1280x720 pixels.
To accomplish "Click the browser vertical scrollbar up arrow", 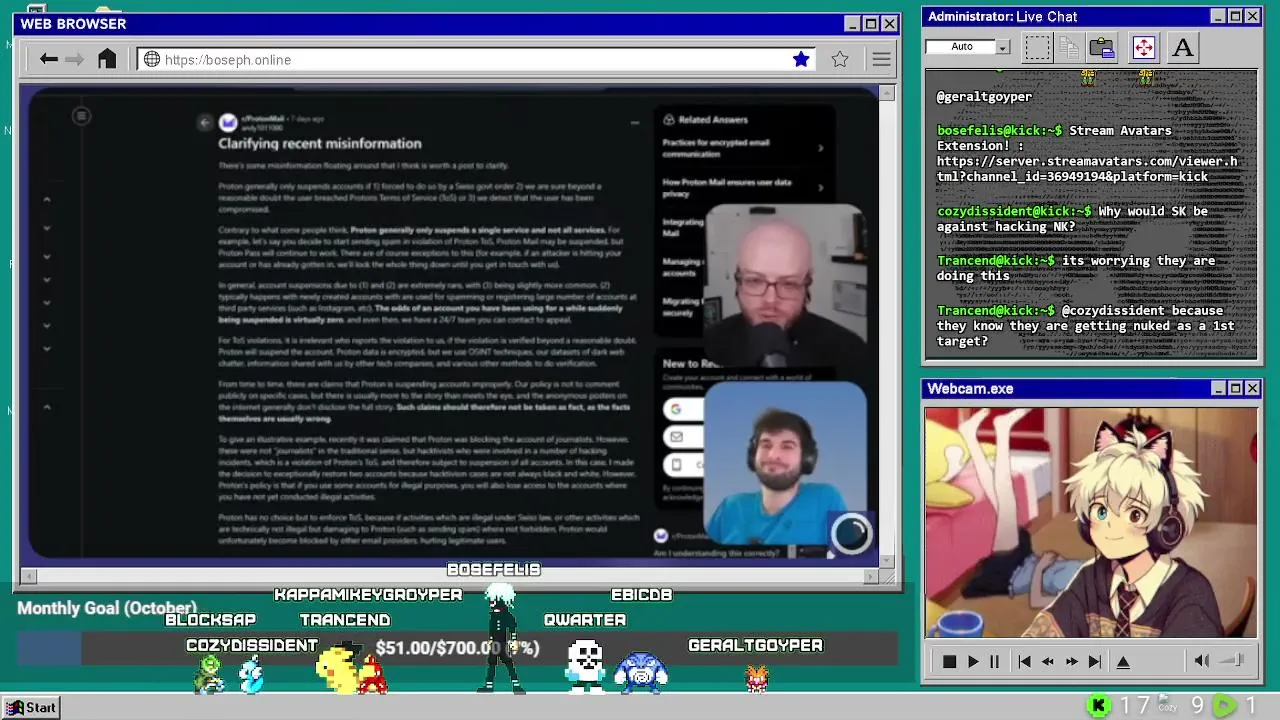I will pos(887,93).
